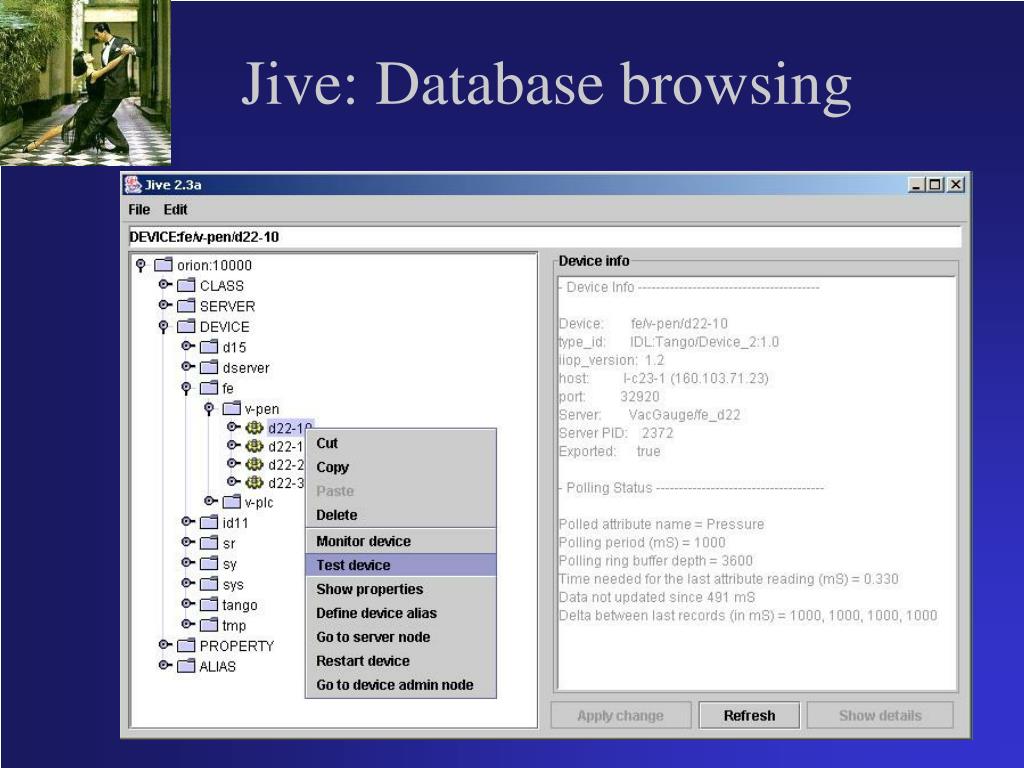Collapse the v-pen tree node
The height and width of the screenshot is (768, 1024).
(209, 409)
